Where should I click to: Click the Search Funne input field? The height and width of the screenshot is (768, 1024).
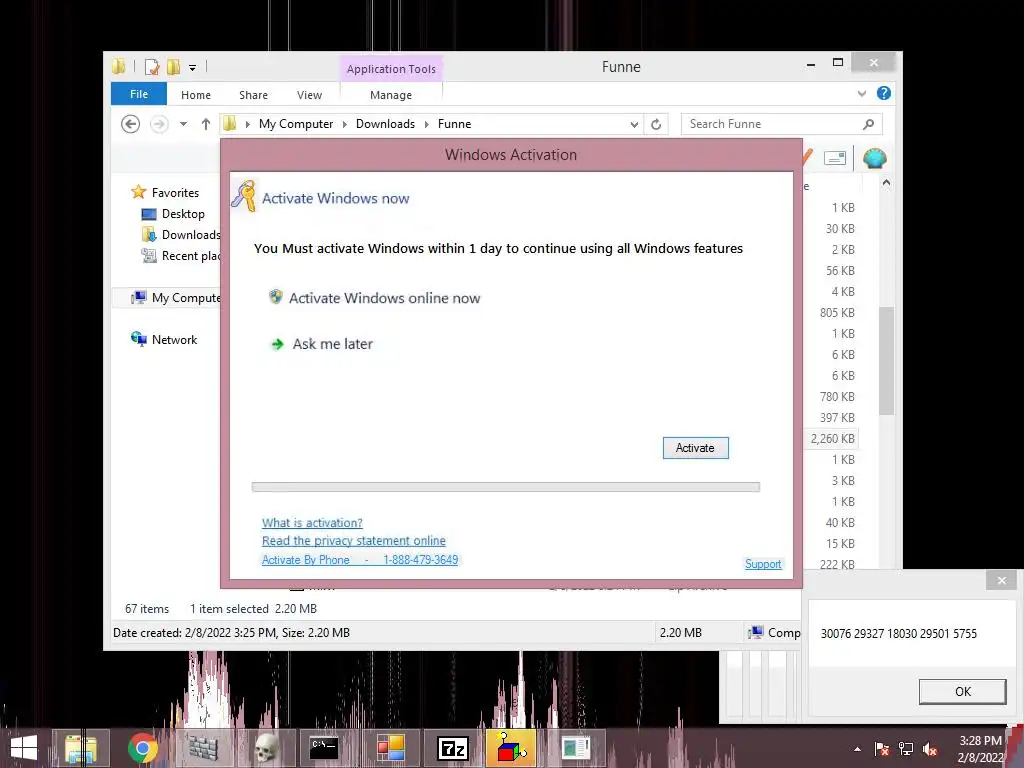(x=771, y=124)
